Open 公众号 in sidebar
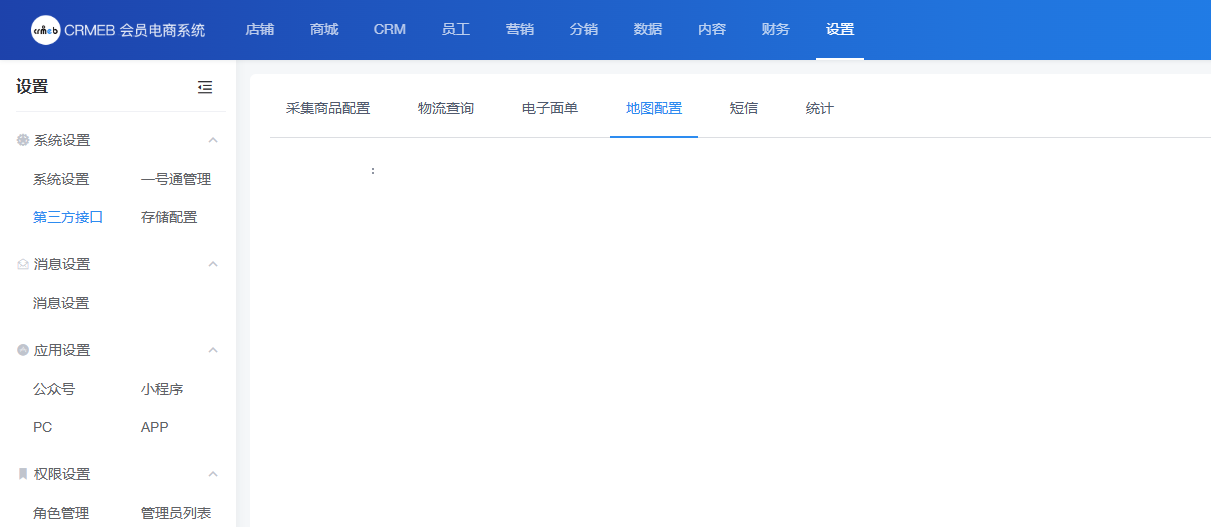Image resolution: width=1211 pixels, height=527 pixels. (54, 390)
